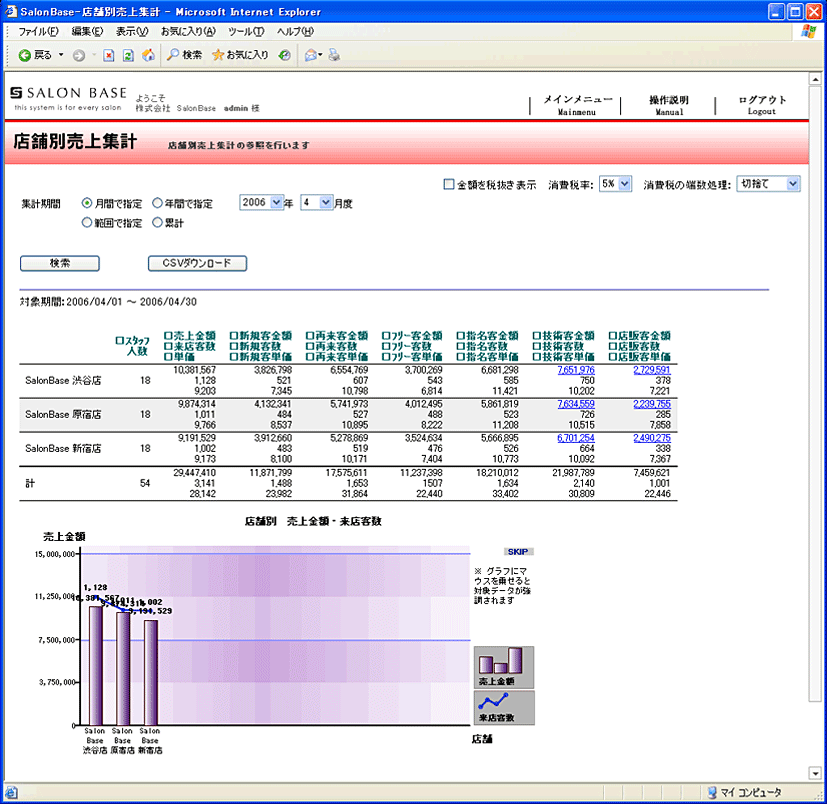The width and height of the screenshot is (827, 804).
Task: Open the ツール(T) menu
Action: (x=246, y=32)
